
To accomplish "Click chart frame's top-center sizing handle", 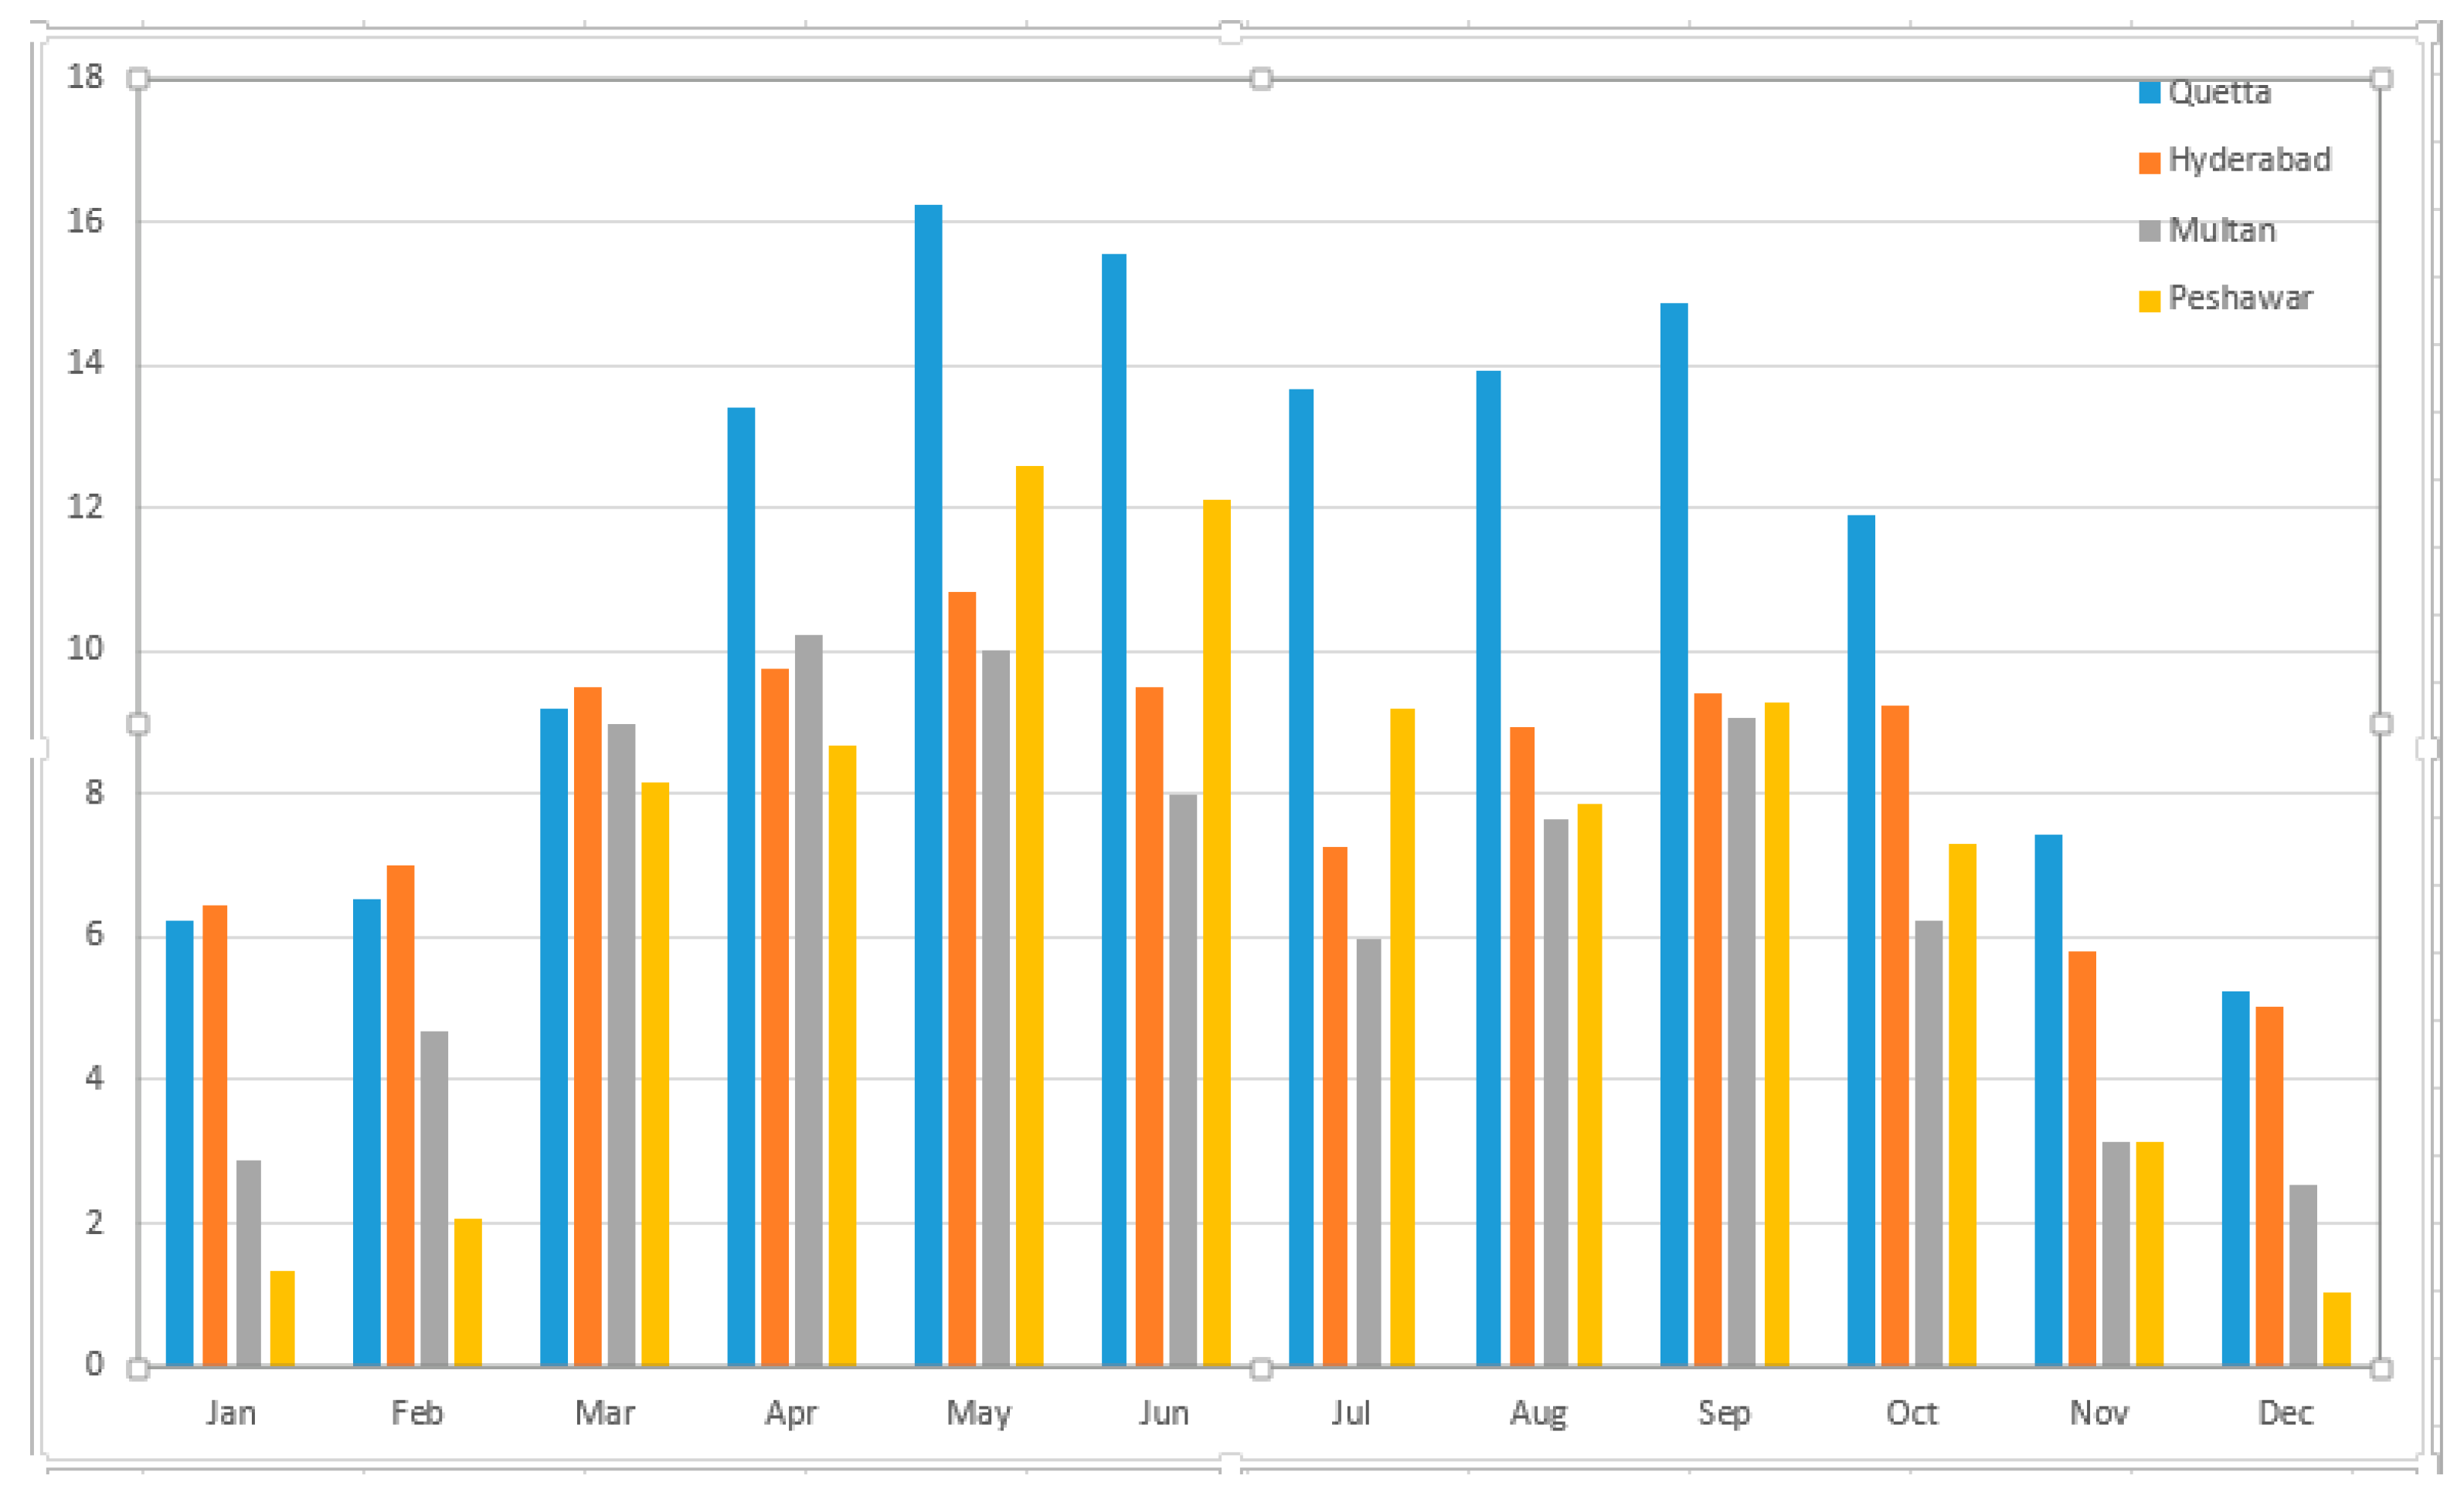I will coord(1231,33).
